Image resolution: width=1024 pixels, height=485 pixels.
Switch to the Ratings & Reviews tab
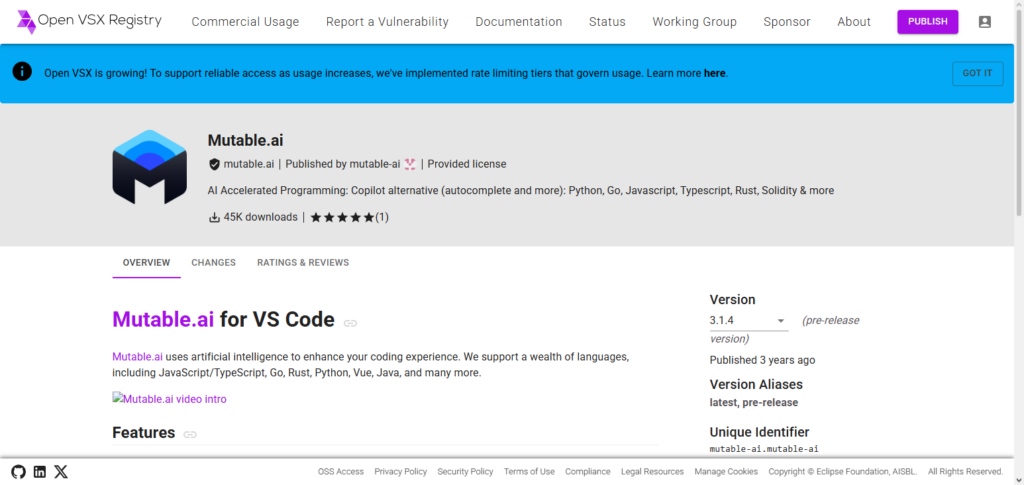(303, 262)
